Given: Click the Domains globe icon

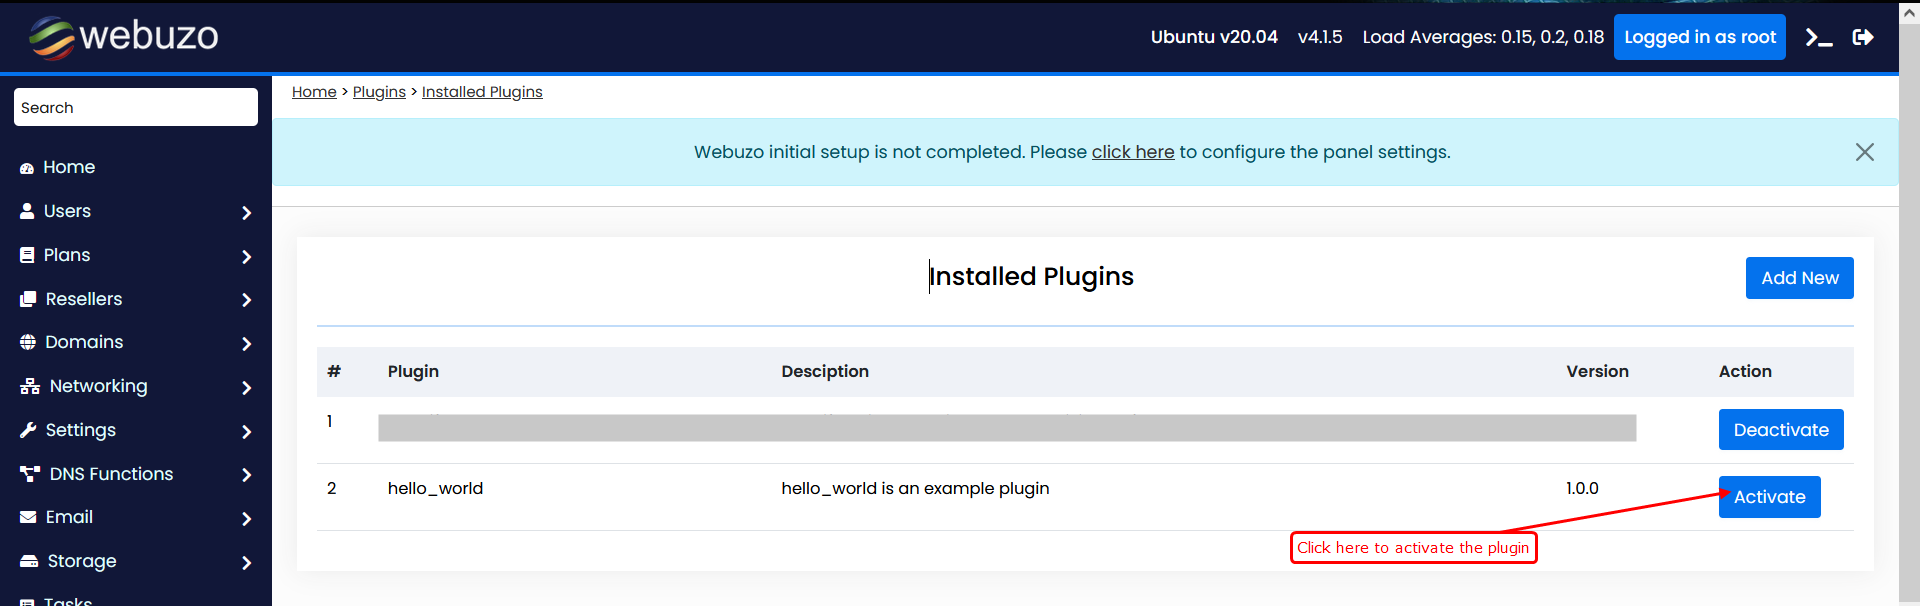Looking at the screenshot, I should [28, 342].
